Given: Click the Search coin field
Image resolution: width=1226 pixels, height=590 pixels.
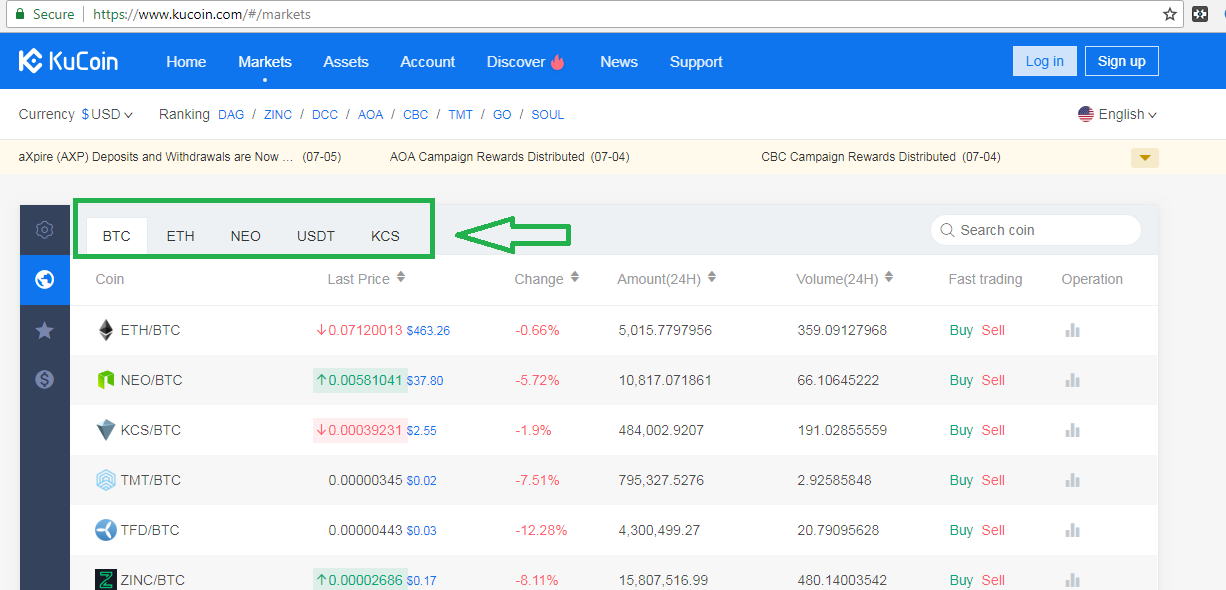Looking at the screenshot, I should pyautogui.click(x=1036, y=230).
